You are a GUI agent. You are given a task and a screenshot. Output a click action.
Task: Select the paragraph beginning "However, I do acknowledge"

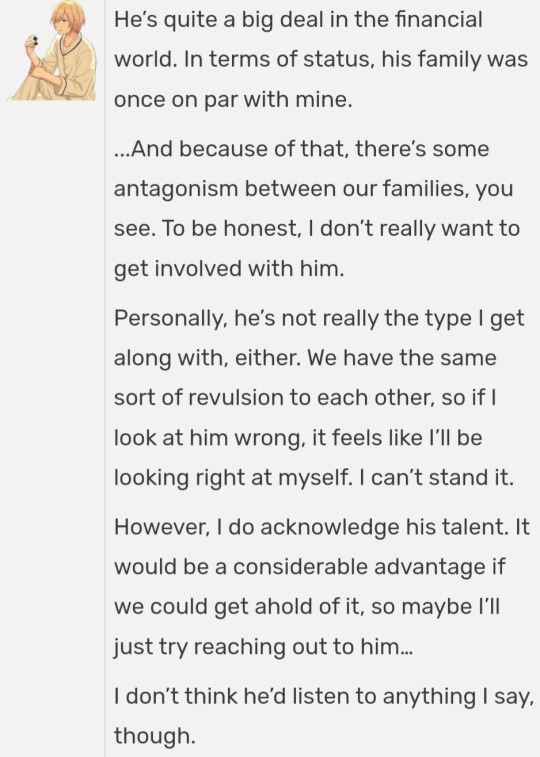pos(322,587)
